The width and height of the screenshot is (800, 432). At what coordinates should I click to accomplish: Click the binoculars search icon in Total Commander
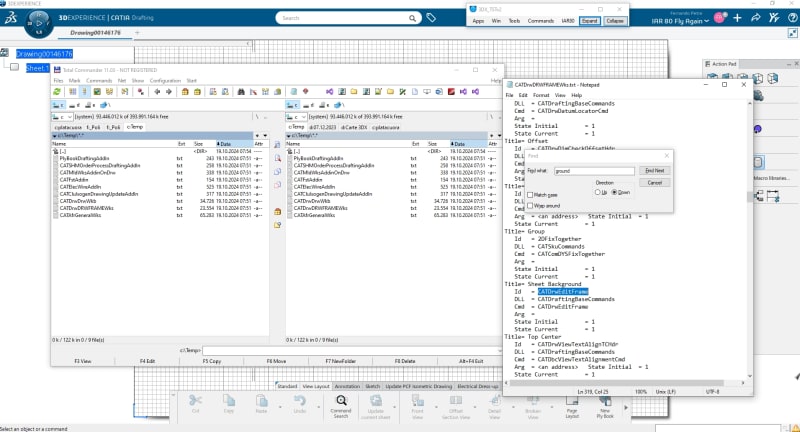(241, 92)
